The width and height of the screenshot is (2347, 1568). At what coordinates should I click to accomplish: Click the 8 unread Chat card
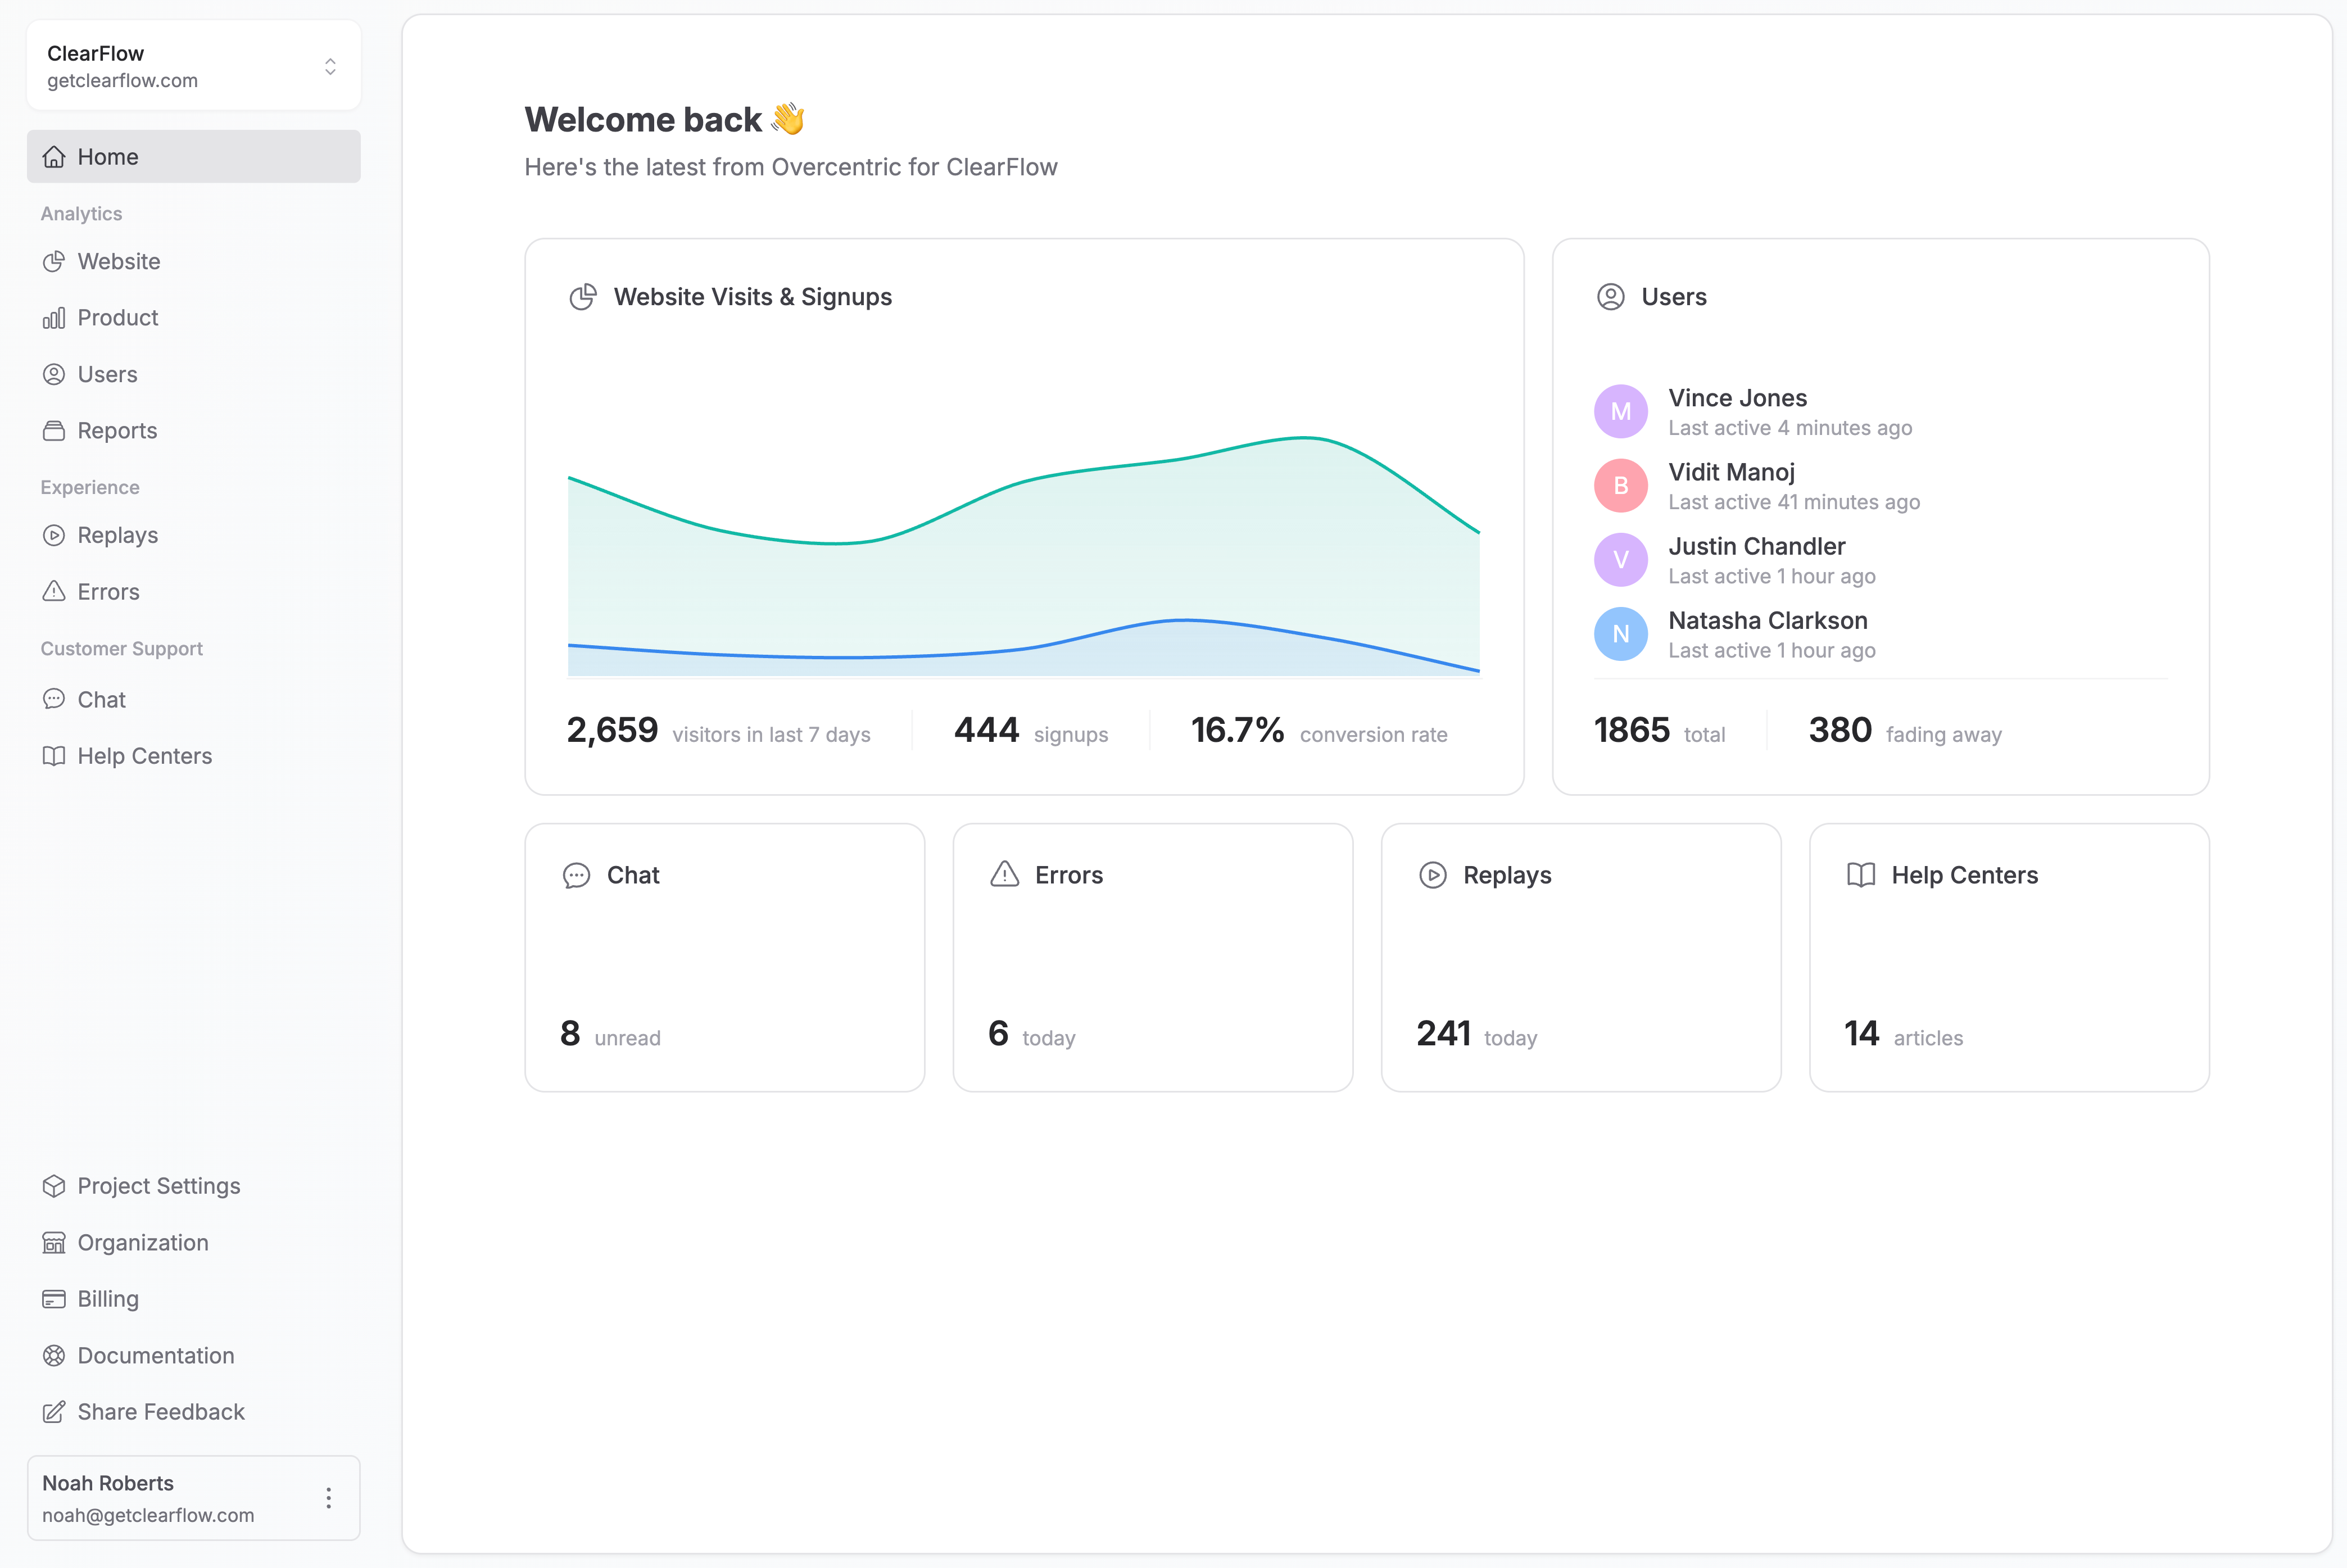(x=724, y=958)
